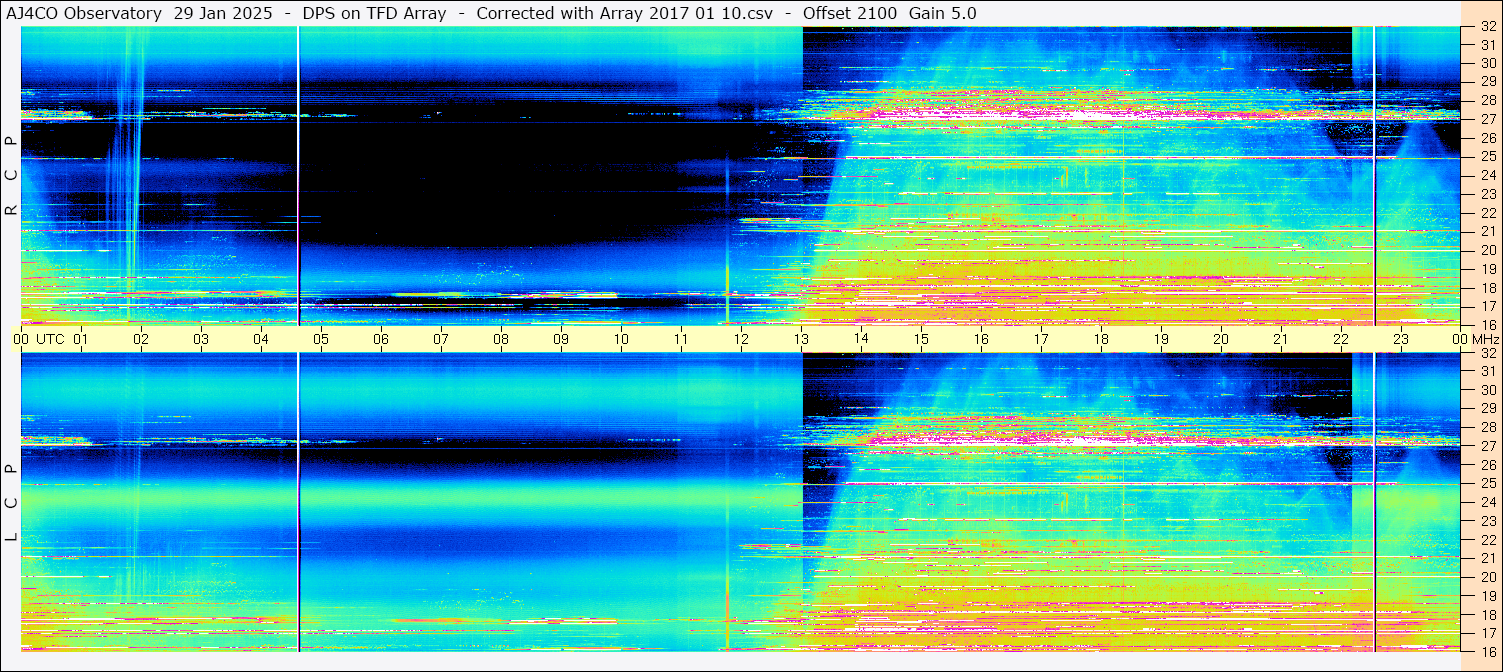Viewport: 1503px width, 672px height.
Task: Click the 21 hour mark on time axis
Action: (1281, 339)
